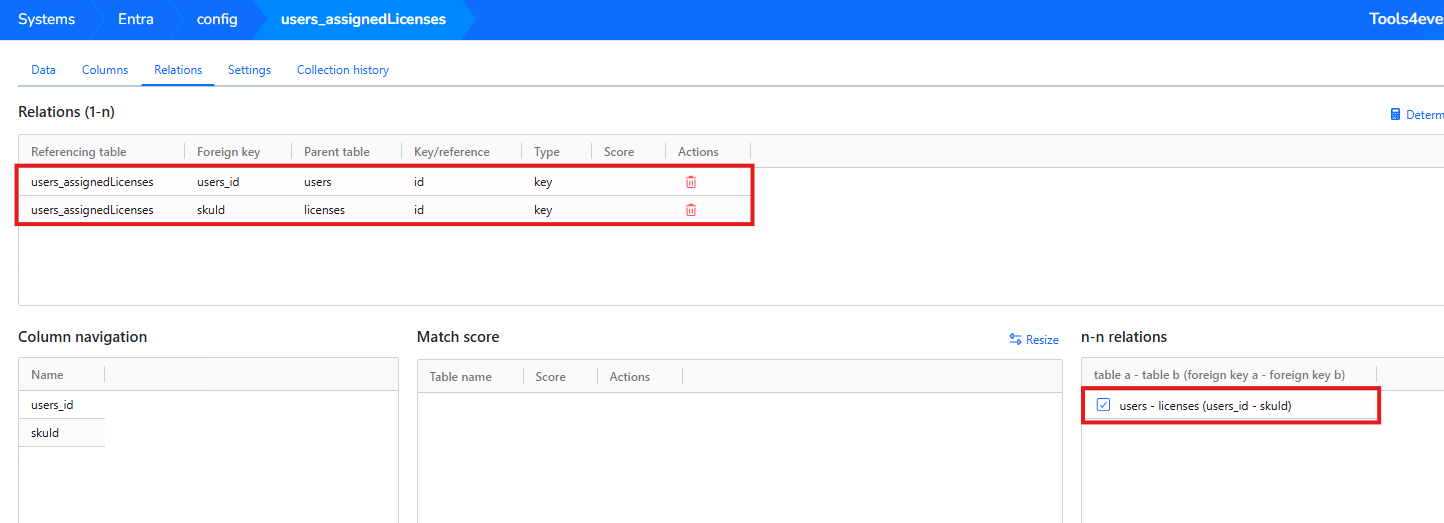This screenshot has height=523, width=1444.
Task: Sort by Parent table column header
Action: tap(337, 152)
